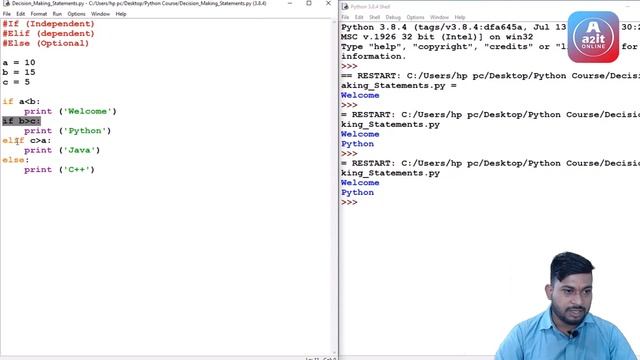Click the print ('C++') line
Image resolution: width=640 pixels, height=360 pixels.
pos(59,170)
